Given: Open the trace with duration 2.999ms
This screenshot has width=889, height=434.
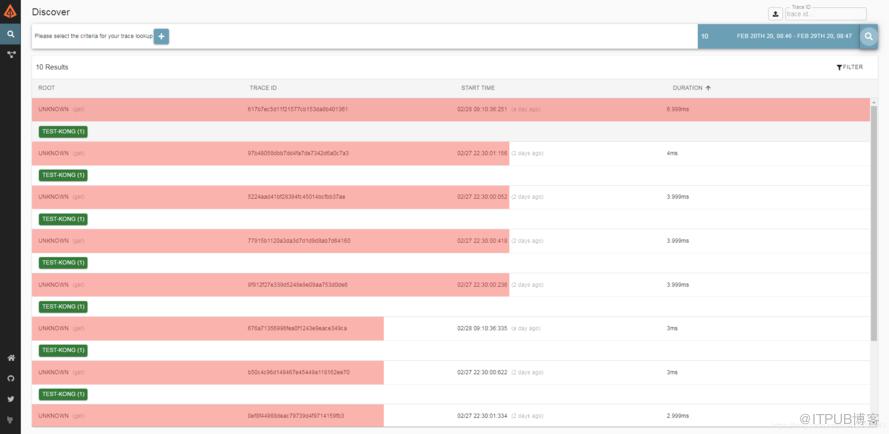Looking at the screenshot, I should (x=451, y=416).
